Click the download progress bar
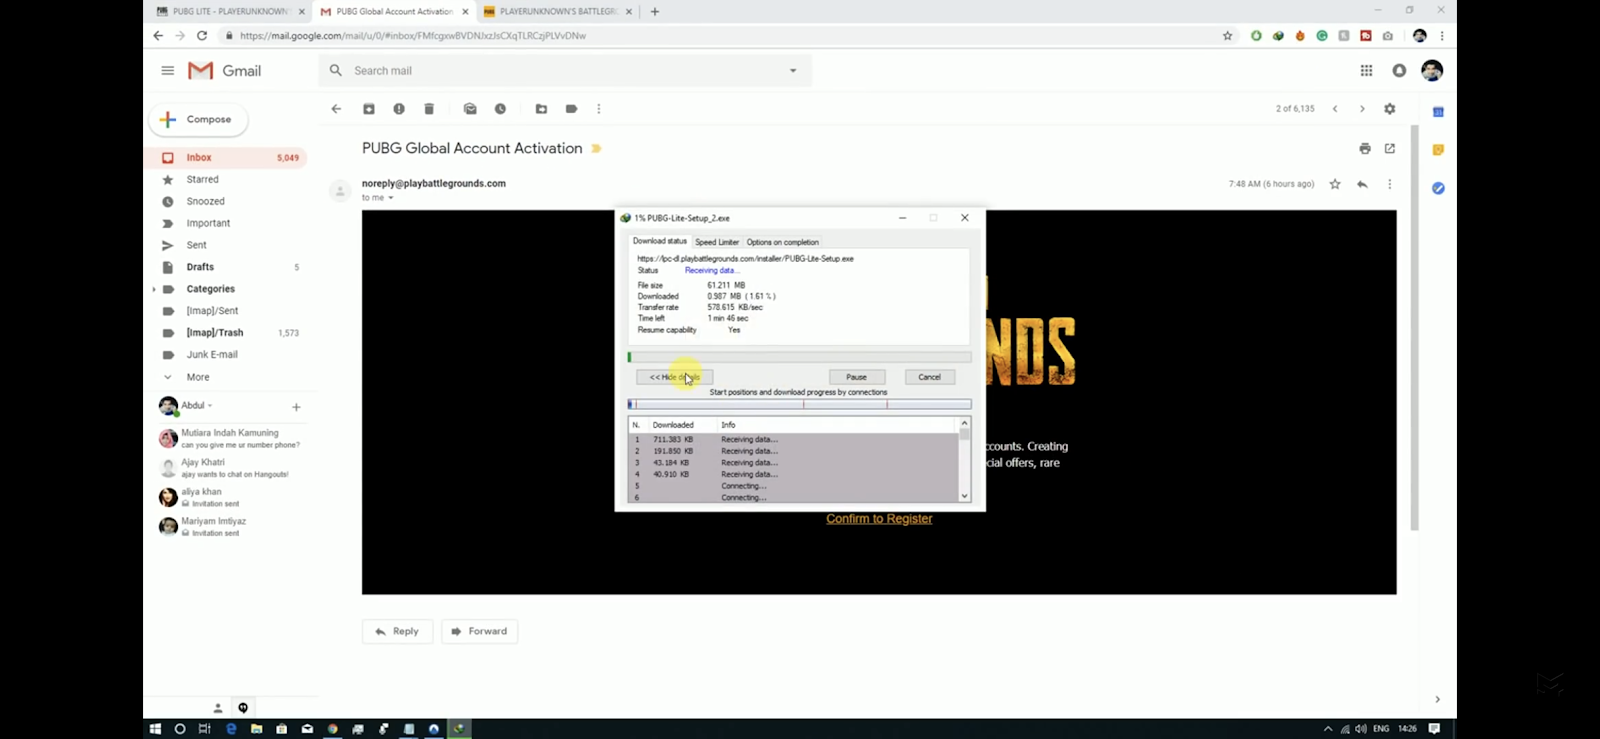The width and height of the screenshot is (1600, 739). tap(799, 357)
